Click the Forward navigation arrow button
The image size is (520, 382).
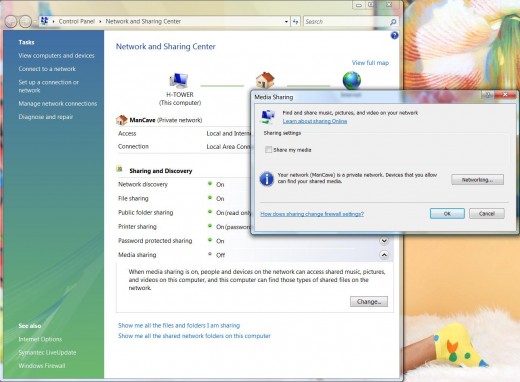point(25,22)
